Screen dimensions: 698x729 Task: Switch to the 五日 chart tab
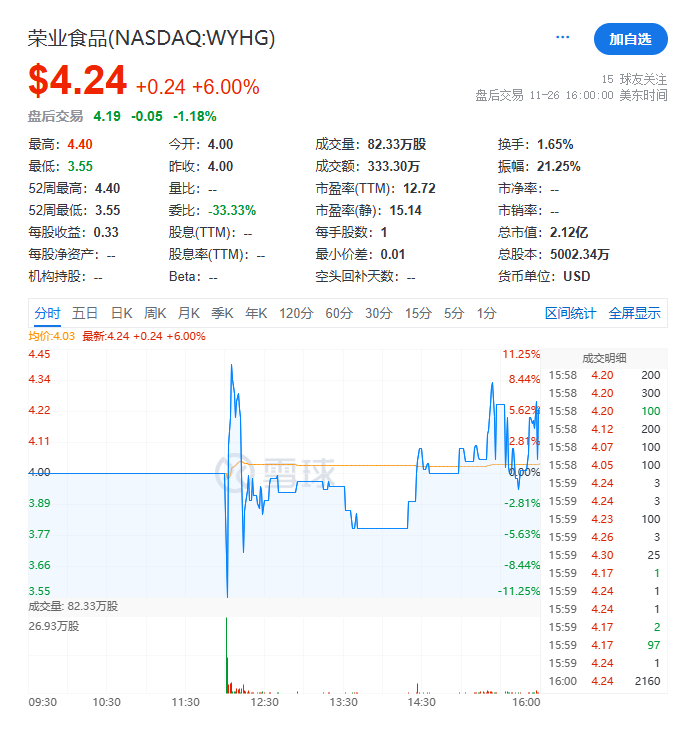coord(85,313)
